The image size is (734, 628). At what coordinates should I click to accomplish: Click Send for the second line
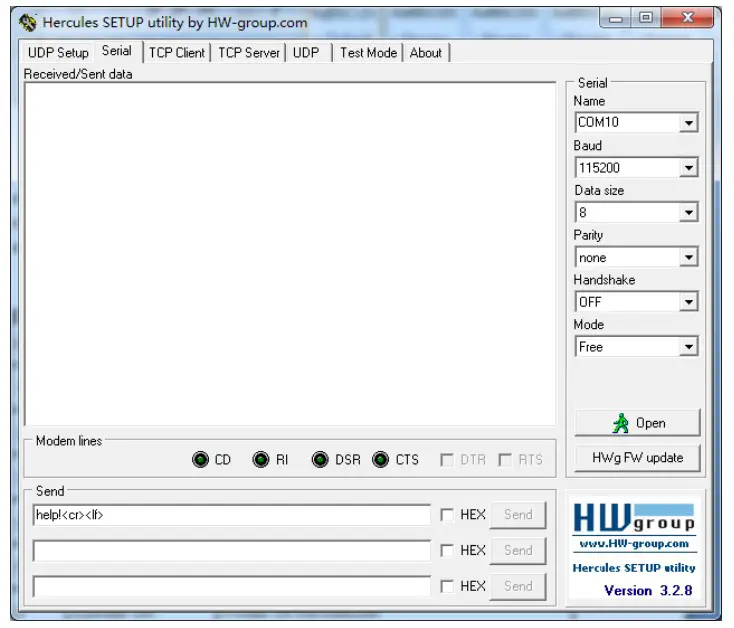click(x=518, y=550)
